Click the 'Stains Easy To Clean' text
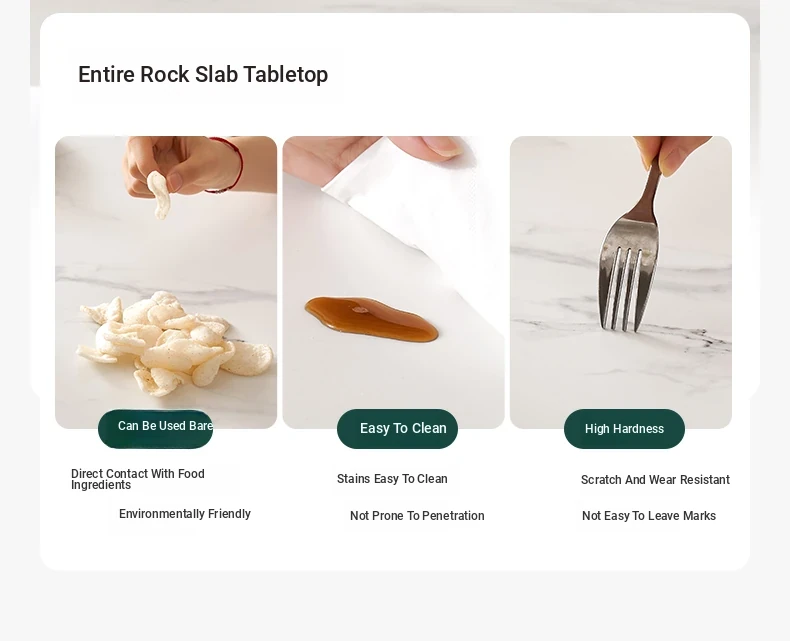Viewport: 790px width, 641px height. 392,479
